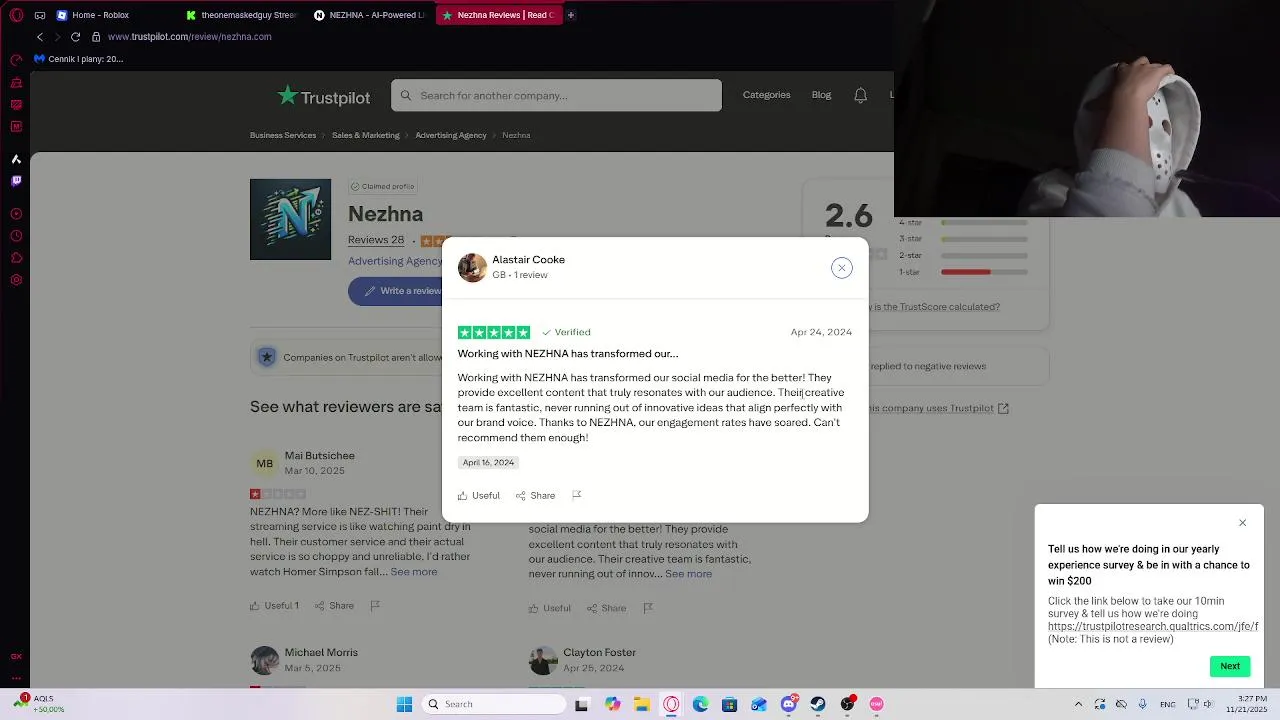The height and width of the screenshot is (720, 1280).
Task: Go to Sales & Marketing breadcrumb
Action: [365, 135]
